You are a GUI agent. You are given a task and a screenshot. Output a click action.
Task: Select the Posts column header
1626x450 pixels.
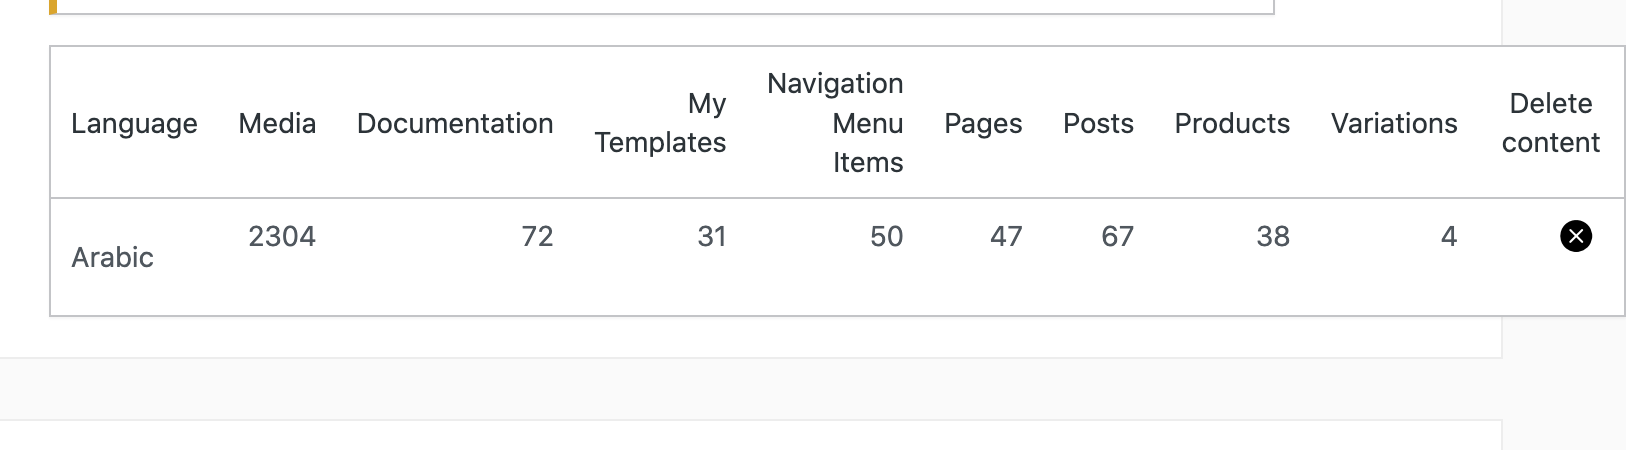point(1098,123)
